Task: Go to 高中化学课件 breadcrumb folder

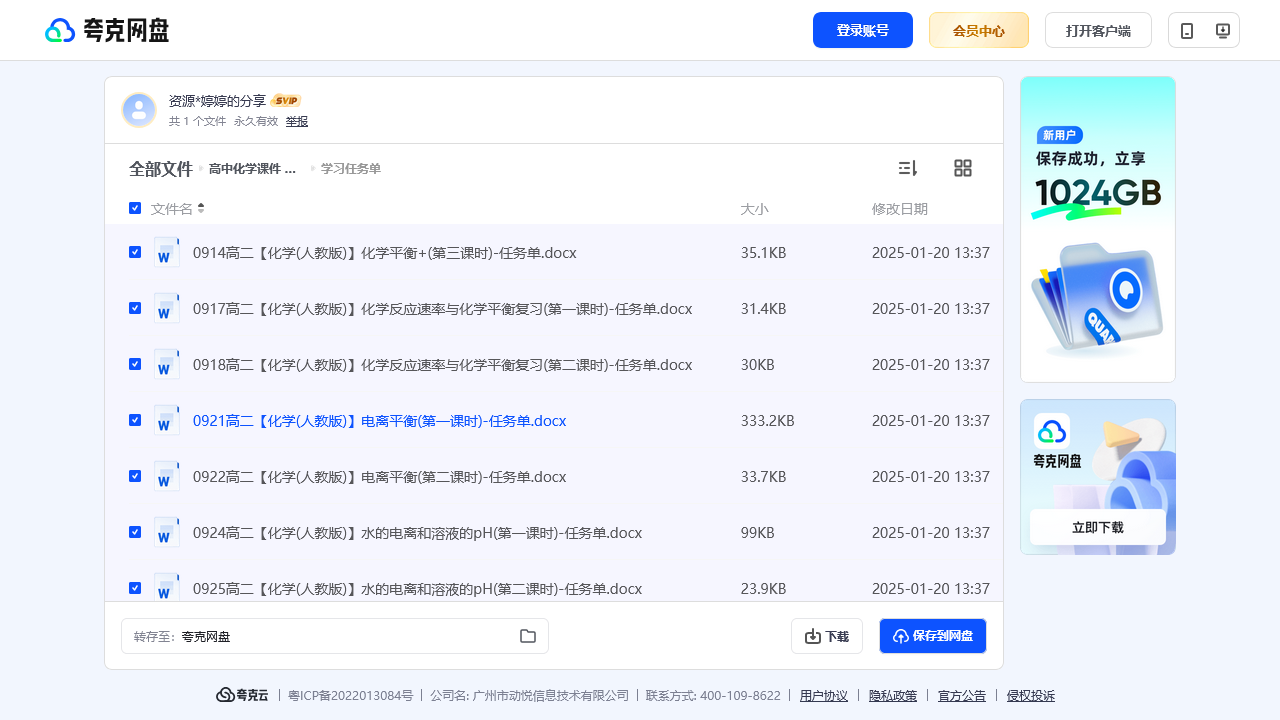Action: coord(253,169)
